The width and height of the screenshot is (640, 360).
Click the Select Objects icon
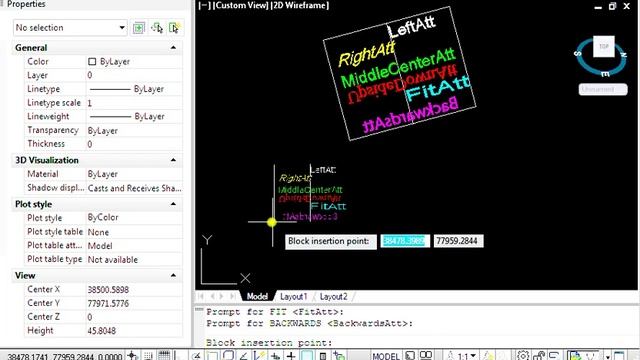click(x=157, y=28)
